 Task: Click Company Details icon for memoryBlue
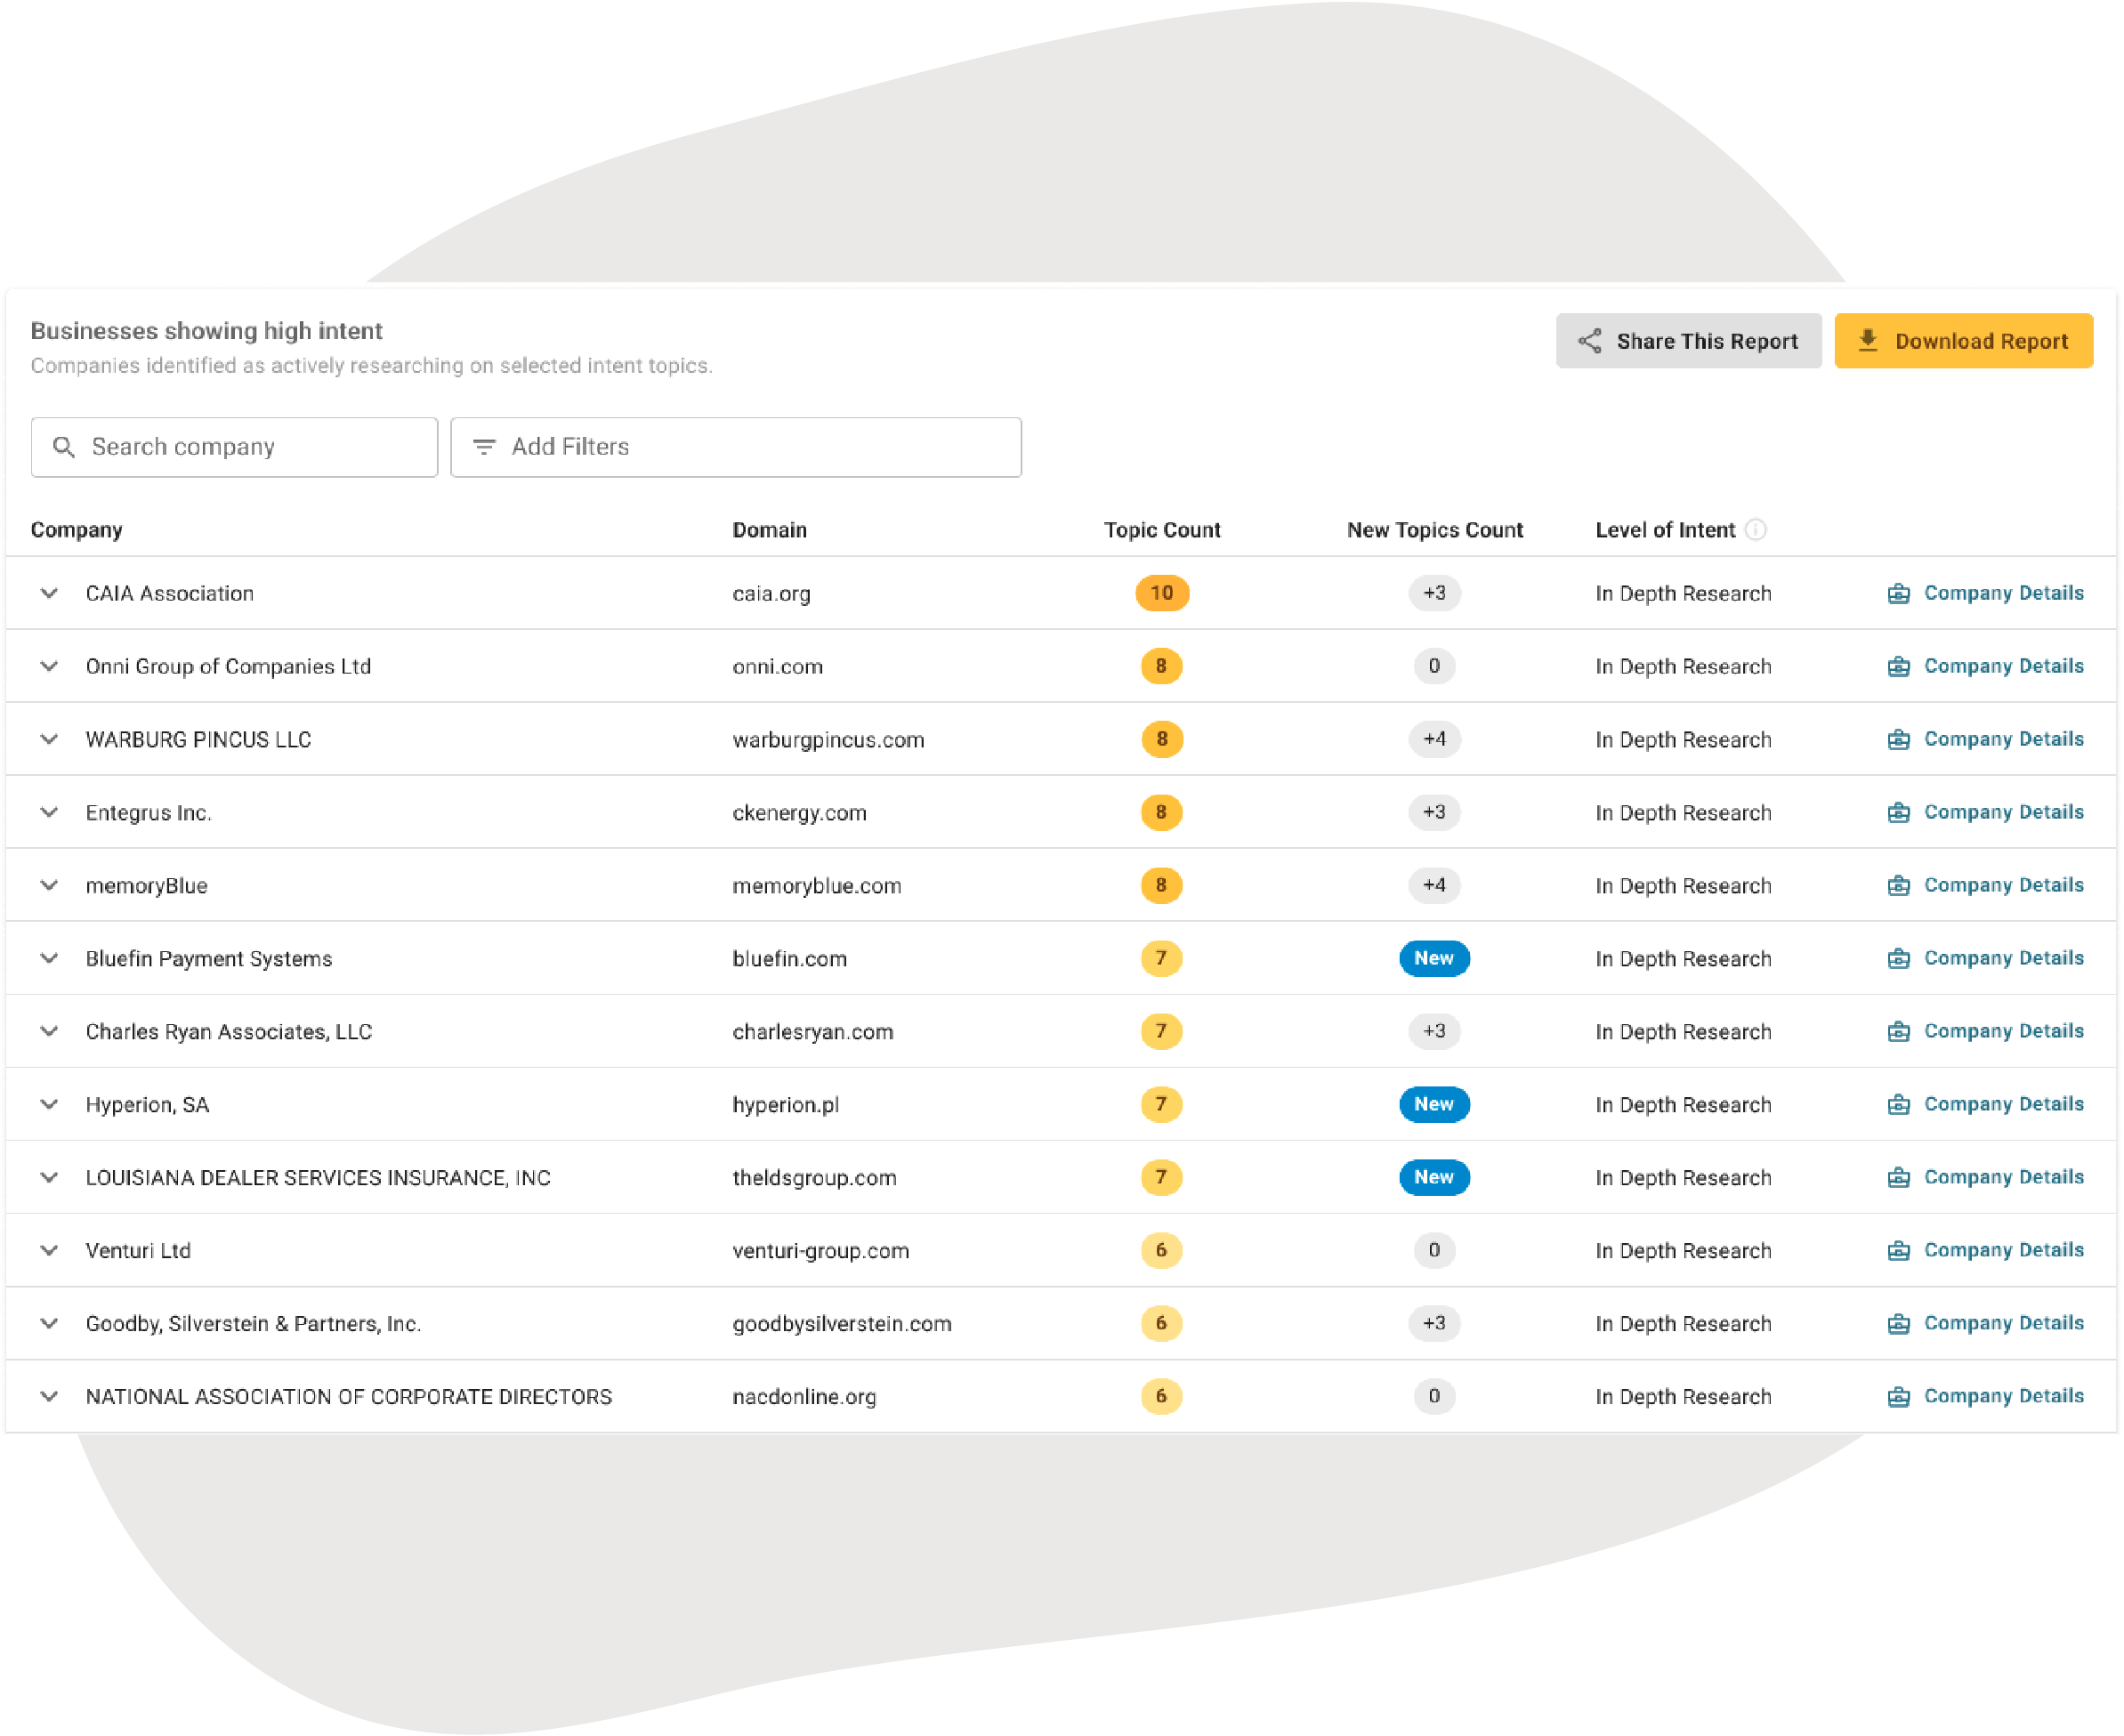pyautogui.click(x=1898, y=885)
